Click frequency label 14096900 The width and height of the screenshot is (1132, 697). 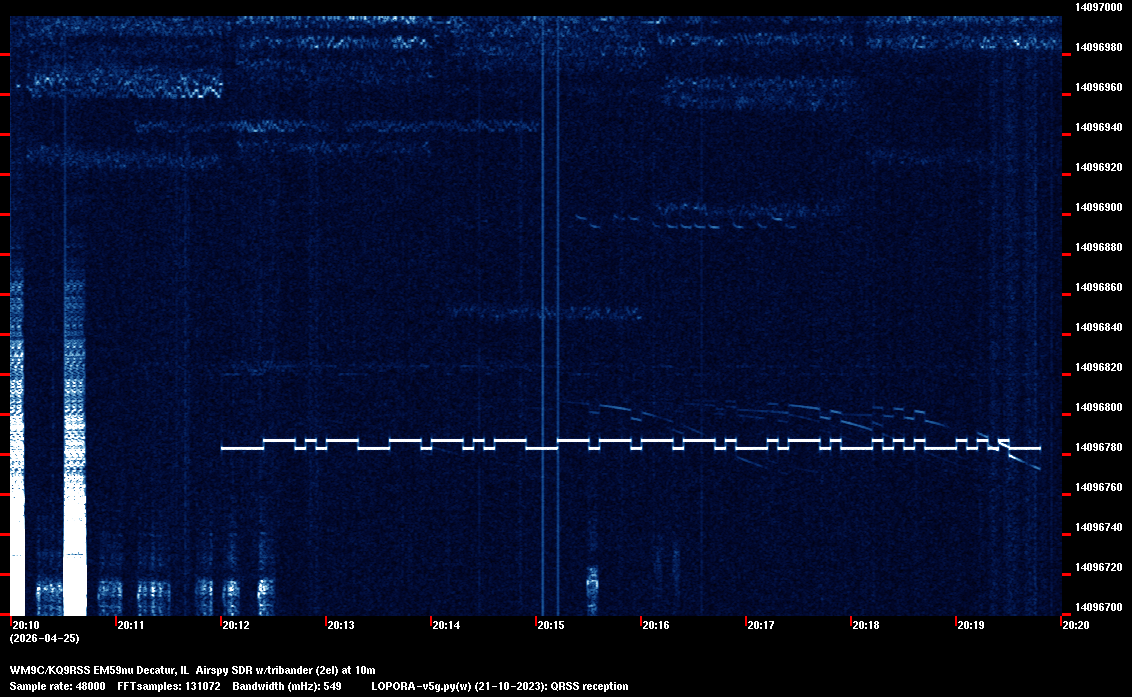pyautogui.click(x=1099, y=207)
